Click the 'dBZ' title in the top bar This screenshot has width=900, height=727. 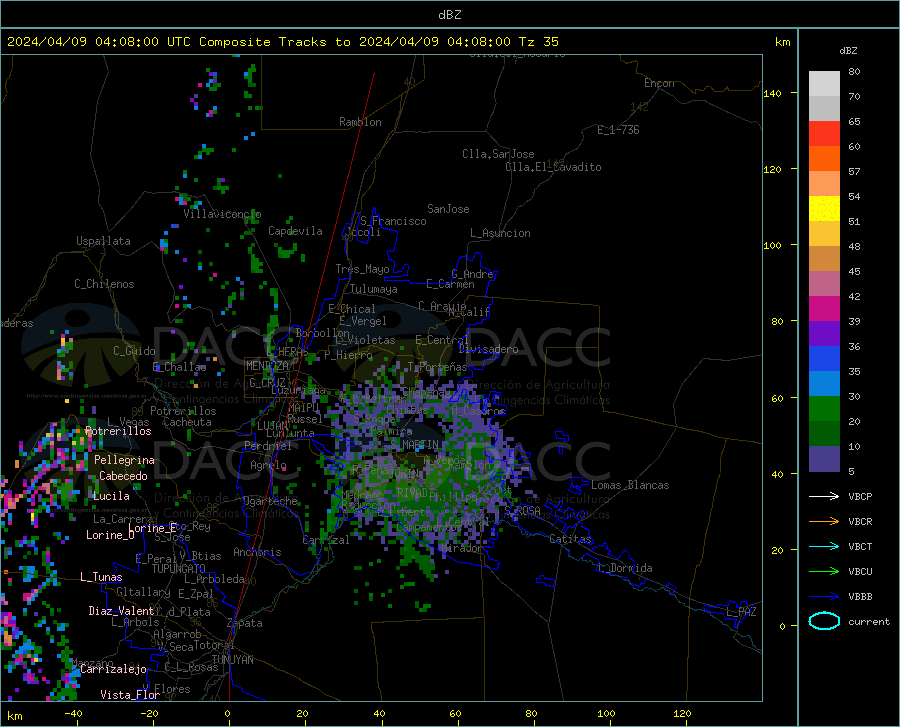pyautogui.click(x=449, y=15)
